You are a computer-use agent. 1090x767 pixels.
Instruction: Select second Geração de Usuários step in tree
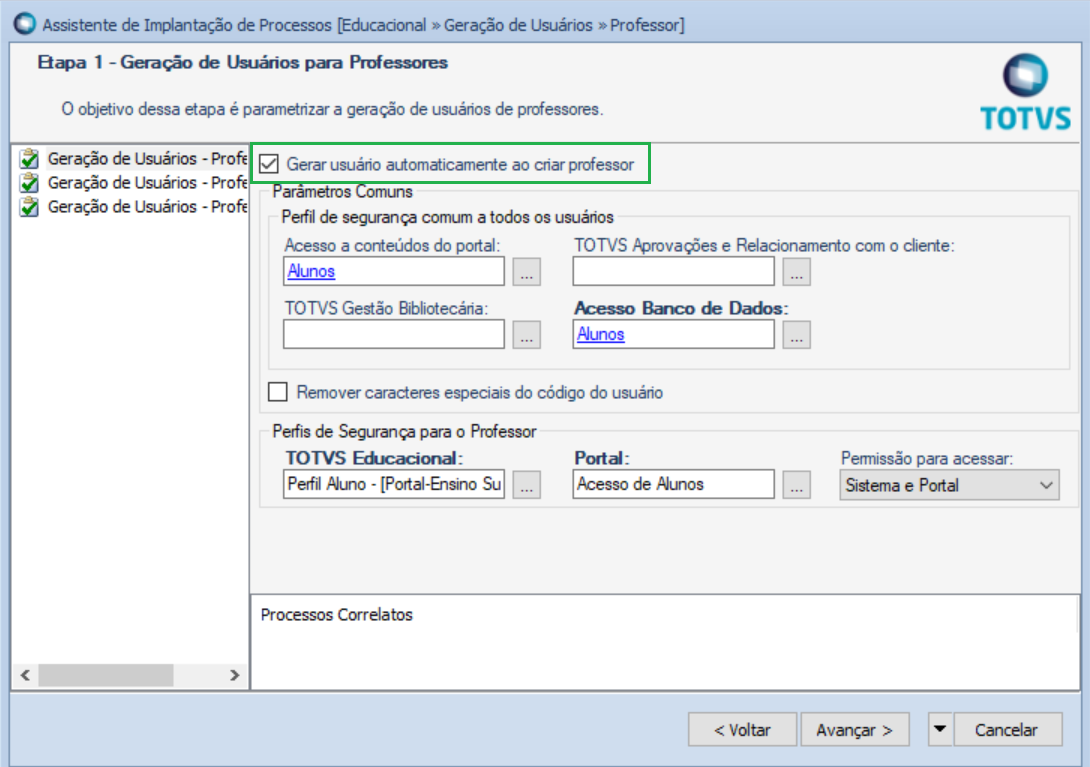tap(147, 183)
